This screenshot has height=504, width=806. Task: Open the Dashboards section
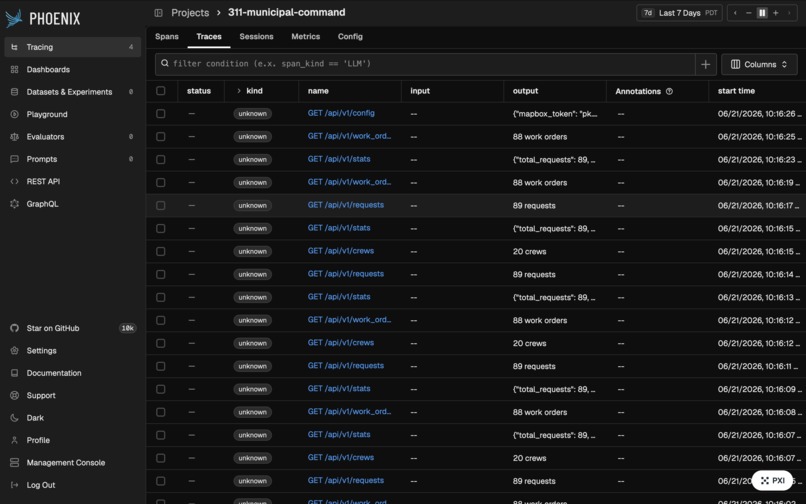point(72,69)
